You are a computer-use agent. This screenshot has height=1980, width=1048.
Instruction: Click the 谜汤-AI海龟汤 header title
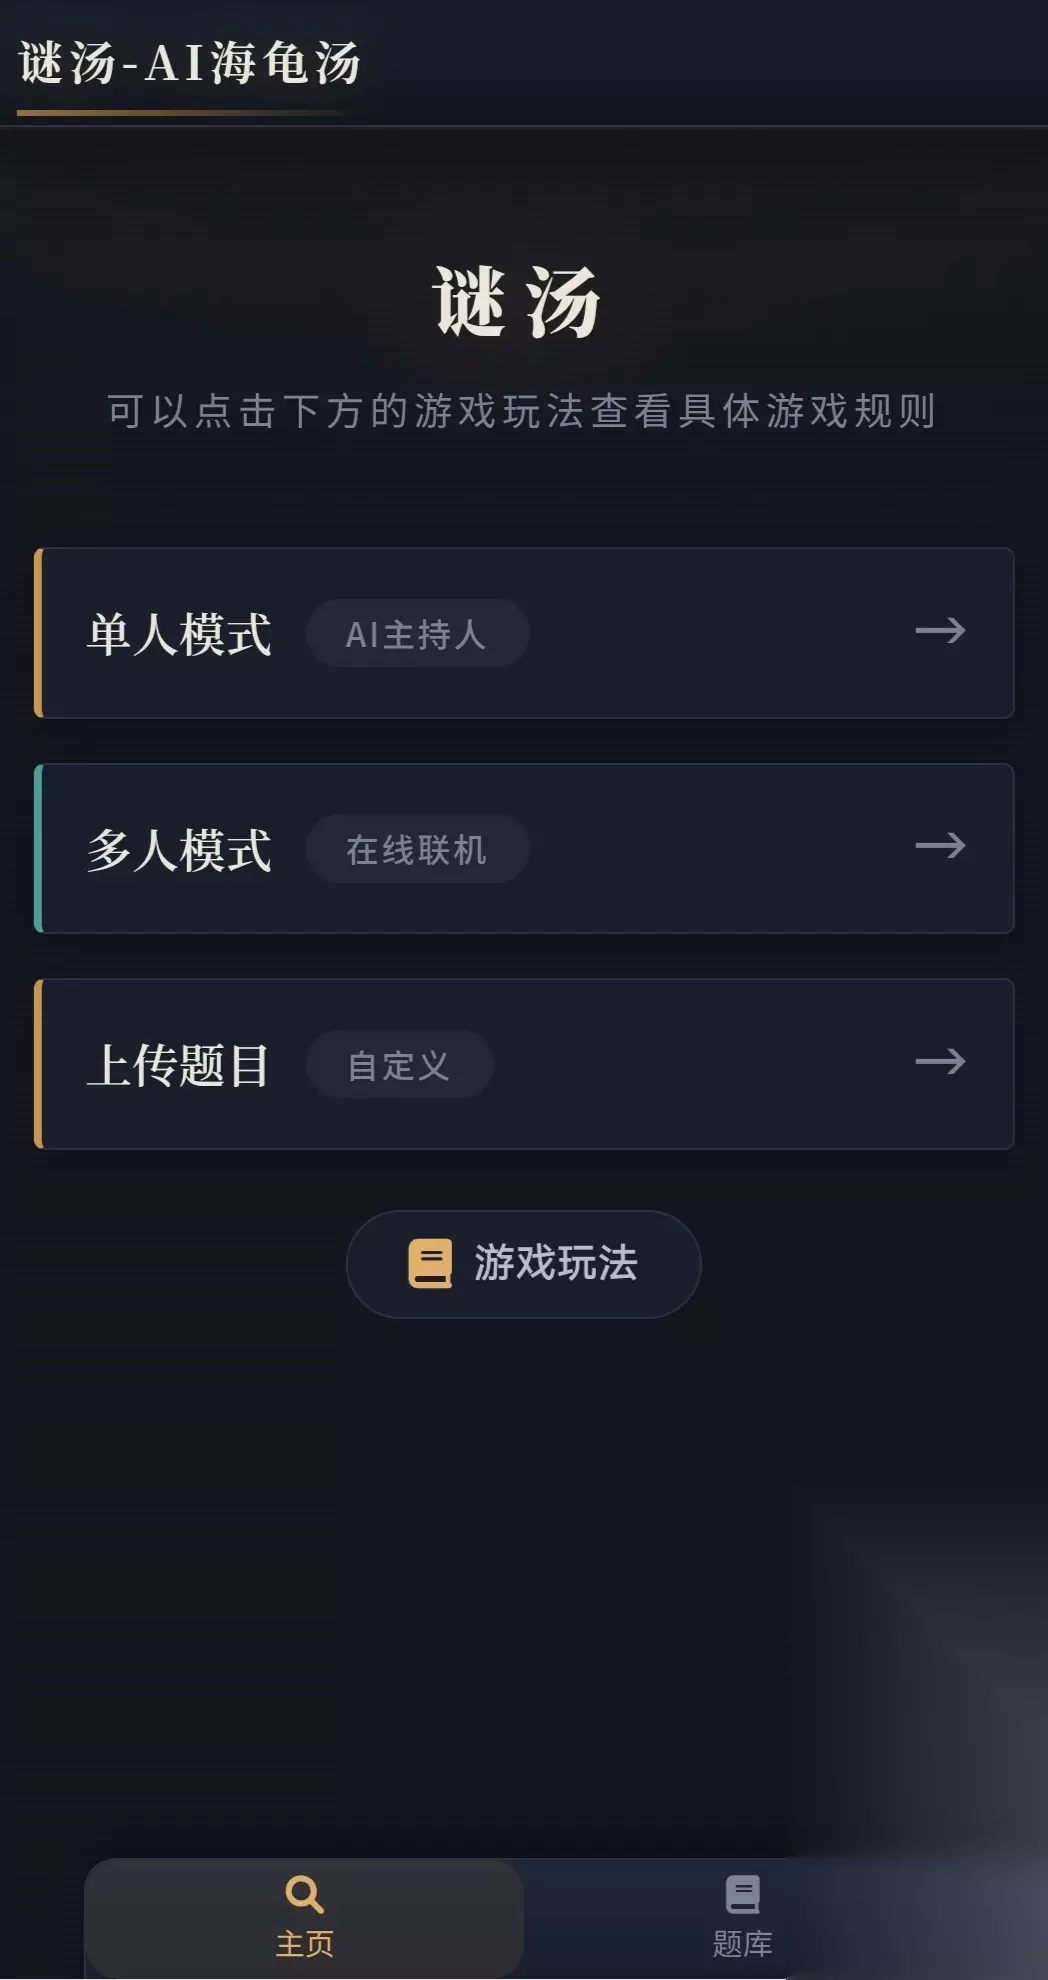pyautogui.click(x=190, y=63)
